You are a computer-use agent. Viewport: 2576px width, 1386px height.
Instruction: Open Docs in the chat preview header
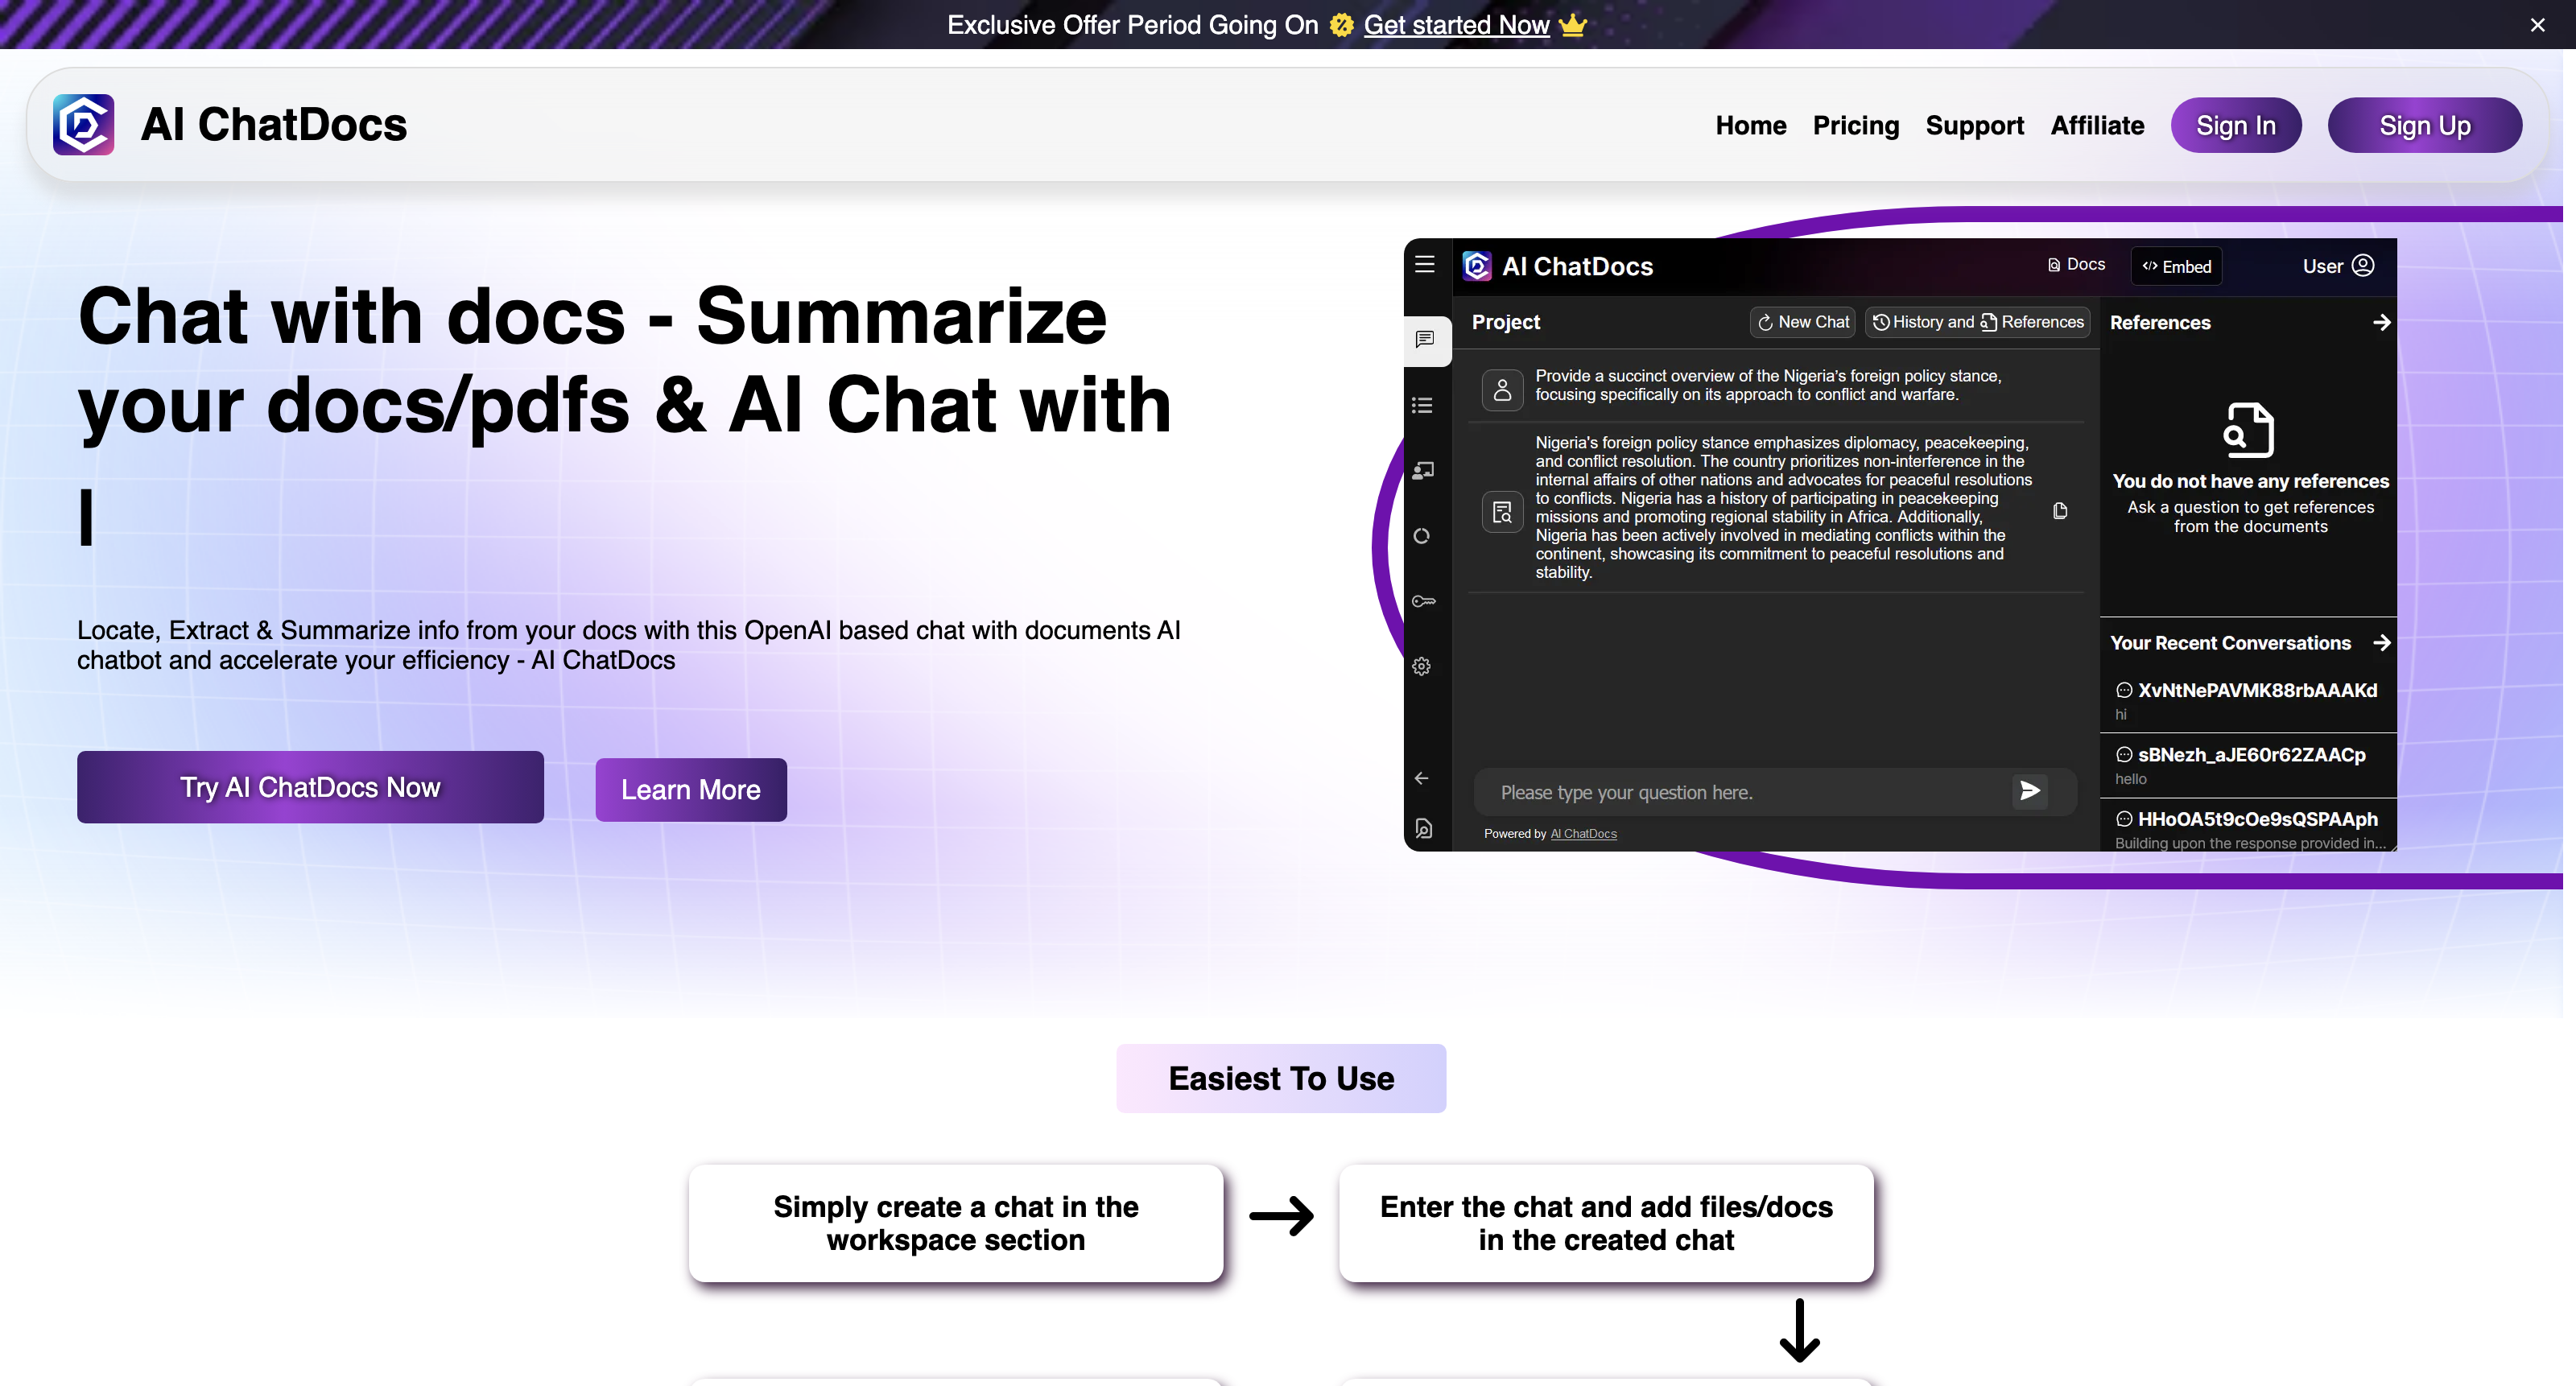[2076, 265]
